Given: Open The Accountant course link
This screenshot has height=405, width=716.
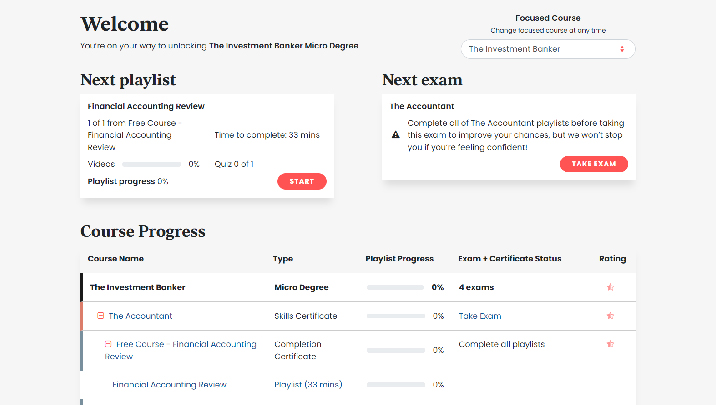Looking at the screenshot, I should pos(142,316).
